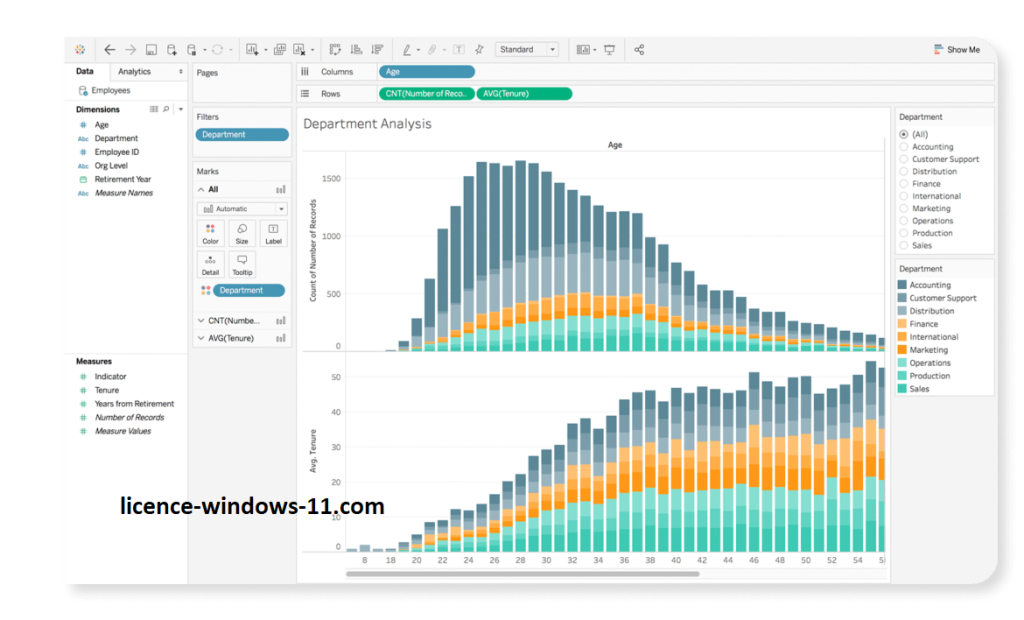This screenshot has height=620, width=1024.
Task: Click the Sort descending toolbar icon
Action: click(377, 49)
